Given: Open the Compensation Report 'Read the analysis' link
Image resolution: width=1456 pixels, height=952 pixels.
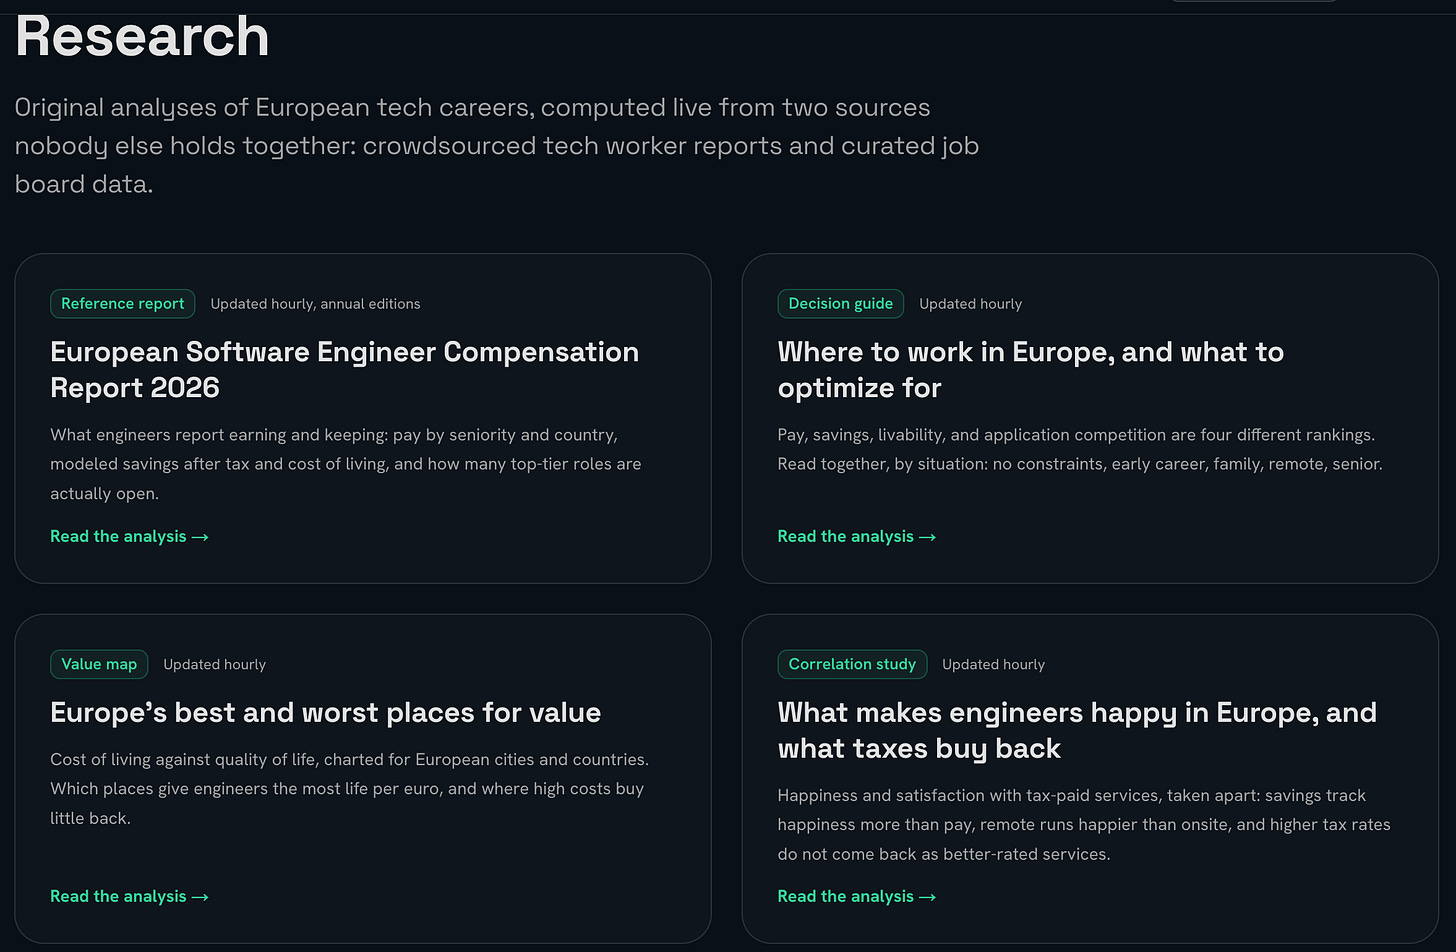Looking at the screenshot, I should click(129, 537).
